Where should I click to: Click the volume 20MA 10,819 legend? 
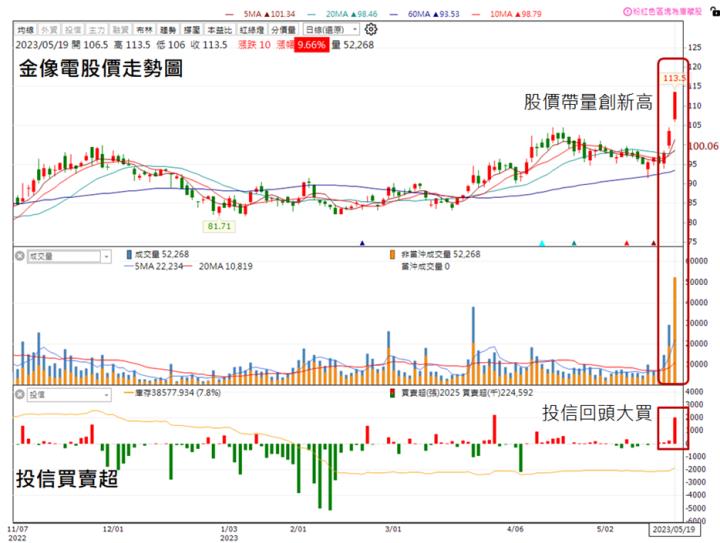click(220, 267)
